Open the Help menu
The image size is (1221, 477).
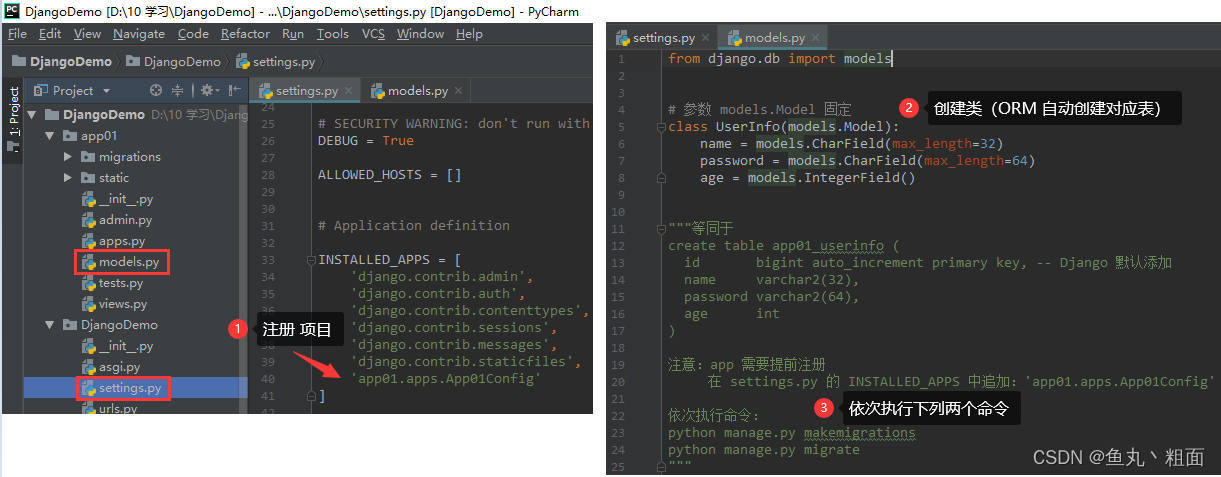click(x=469, y=34)
